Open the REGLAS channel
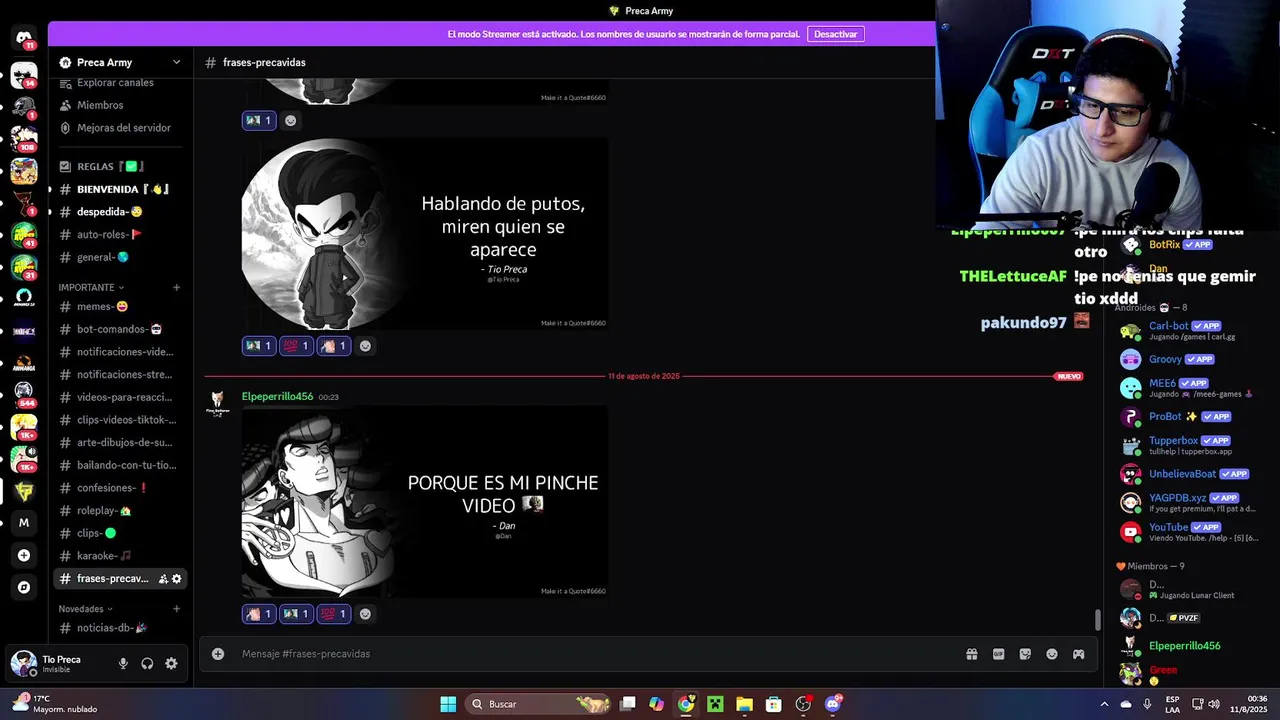The image size is (1280, 720). click(x=121, y=166)
